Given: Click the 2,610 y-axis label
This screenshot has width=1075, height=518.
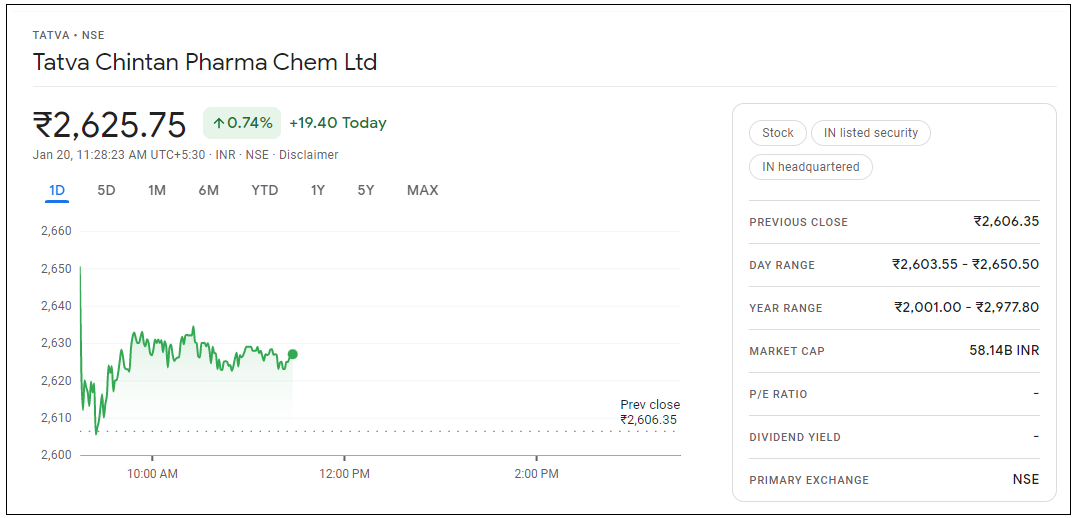Looking at the screenshot, I should pyautogui.click(x=56, y=417).
